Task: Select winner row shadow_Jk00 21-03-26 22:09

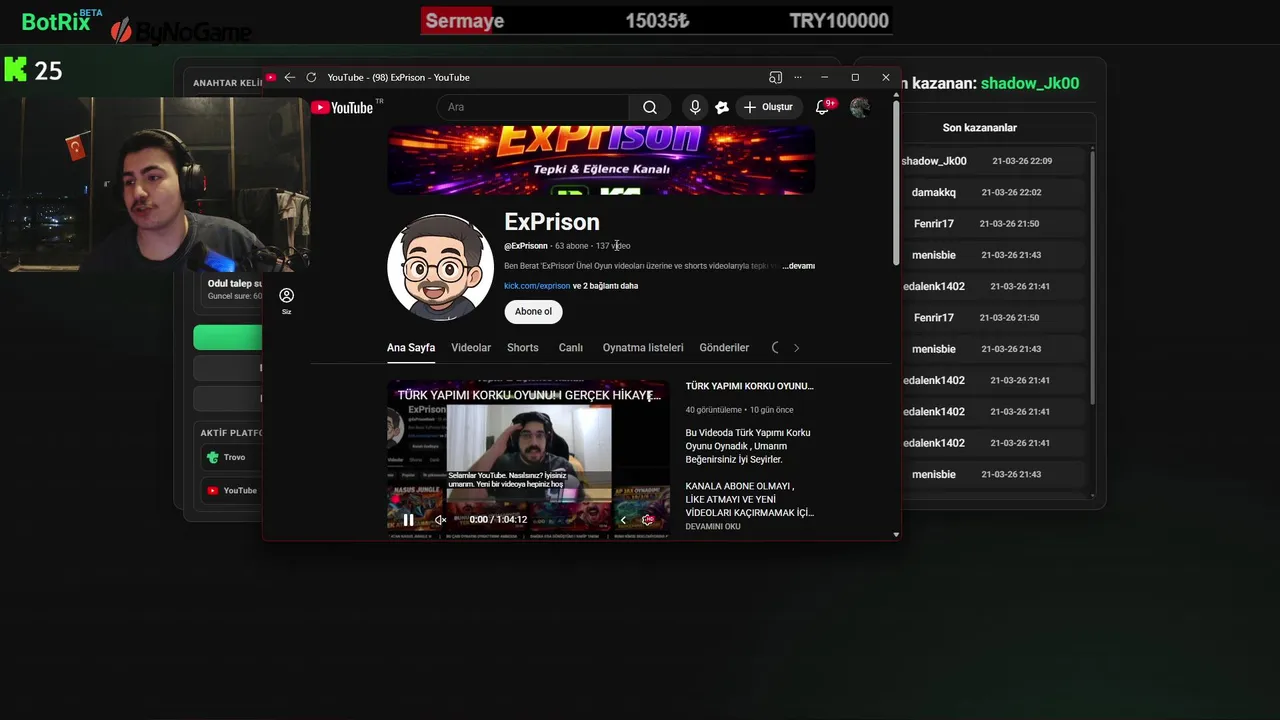Action: (x=992, y=161)
